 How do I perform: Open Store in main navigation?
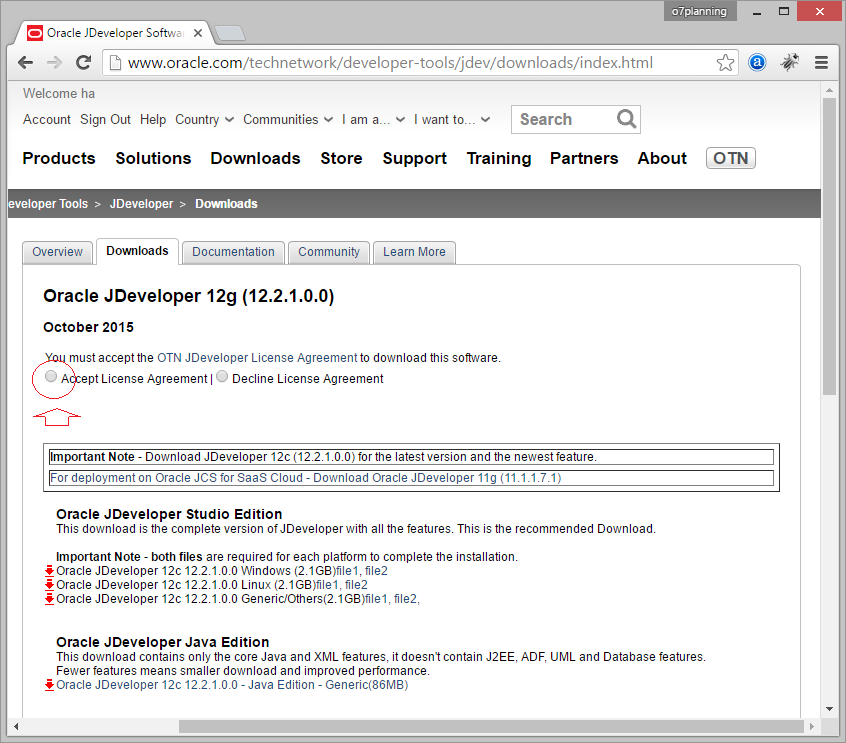(x=342, y=158)
